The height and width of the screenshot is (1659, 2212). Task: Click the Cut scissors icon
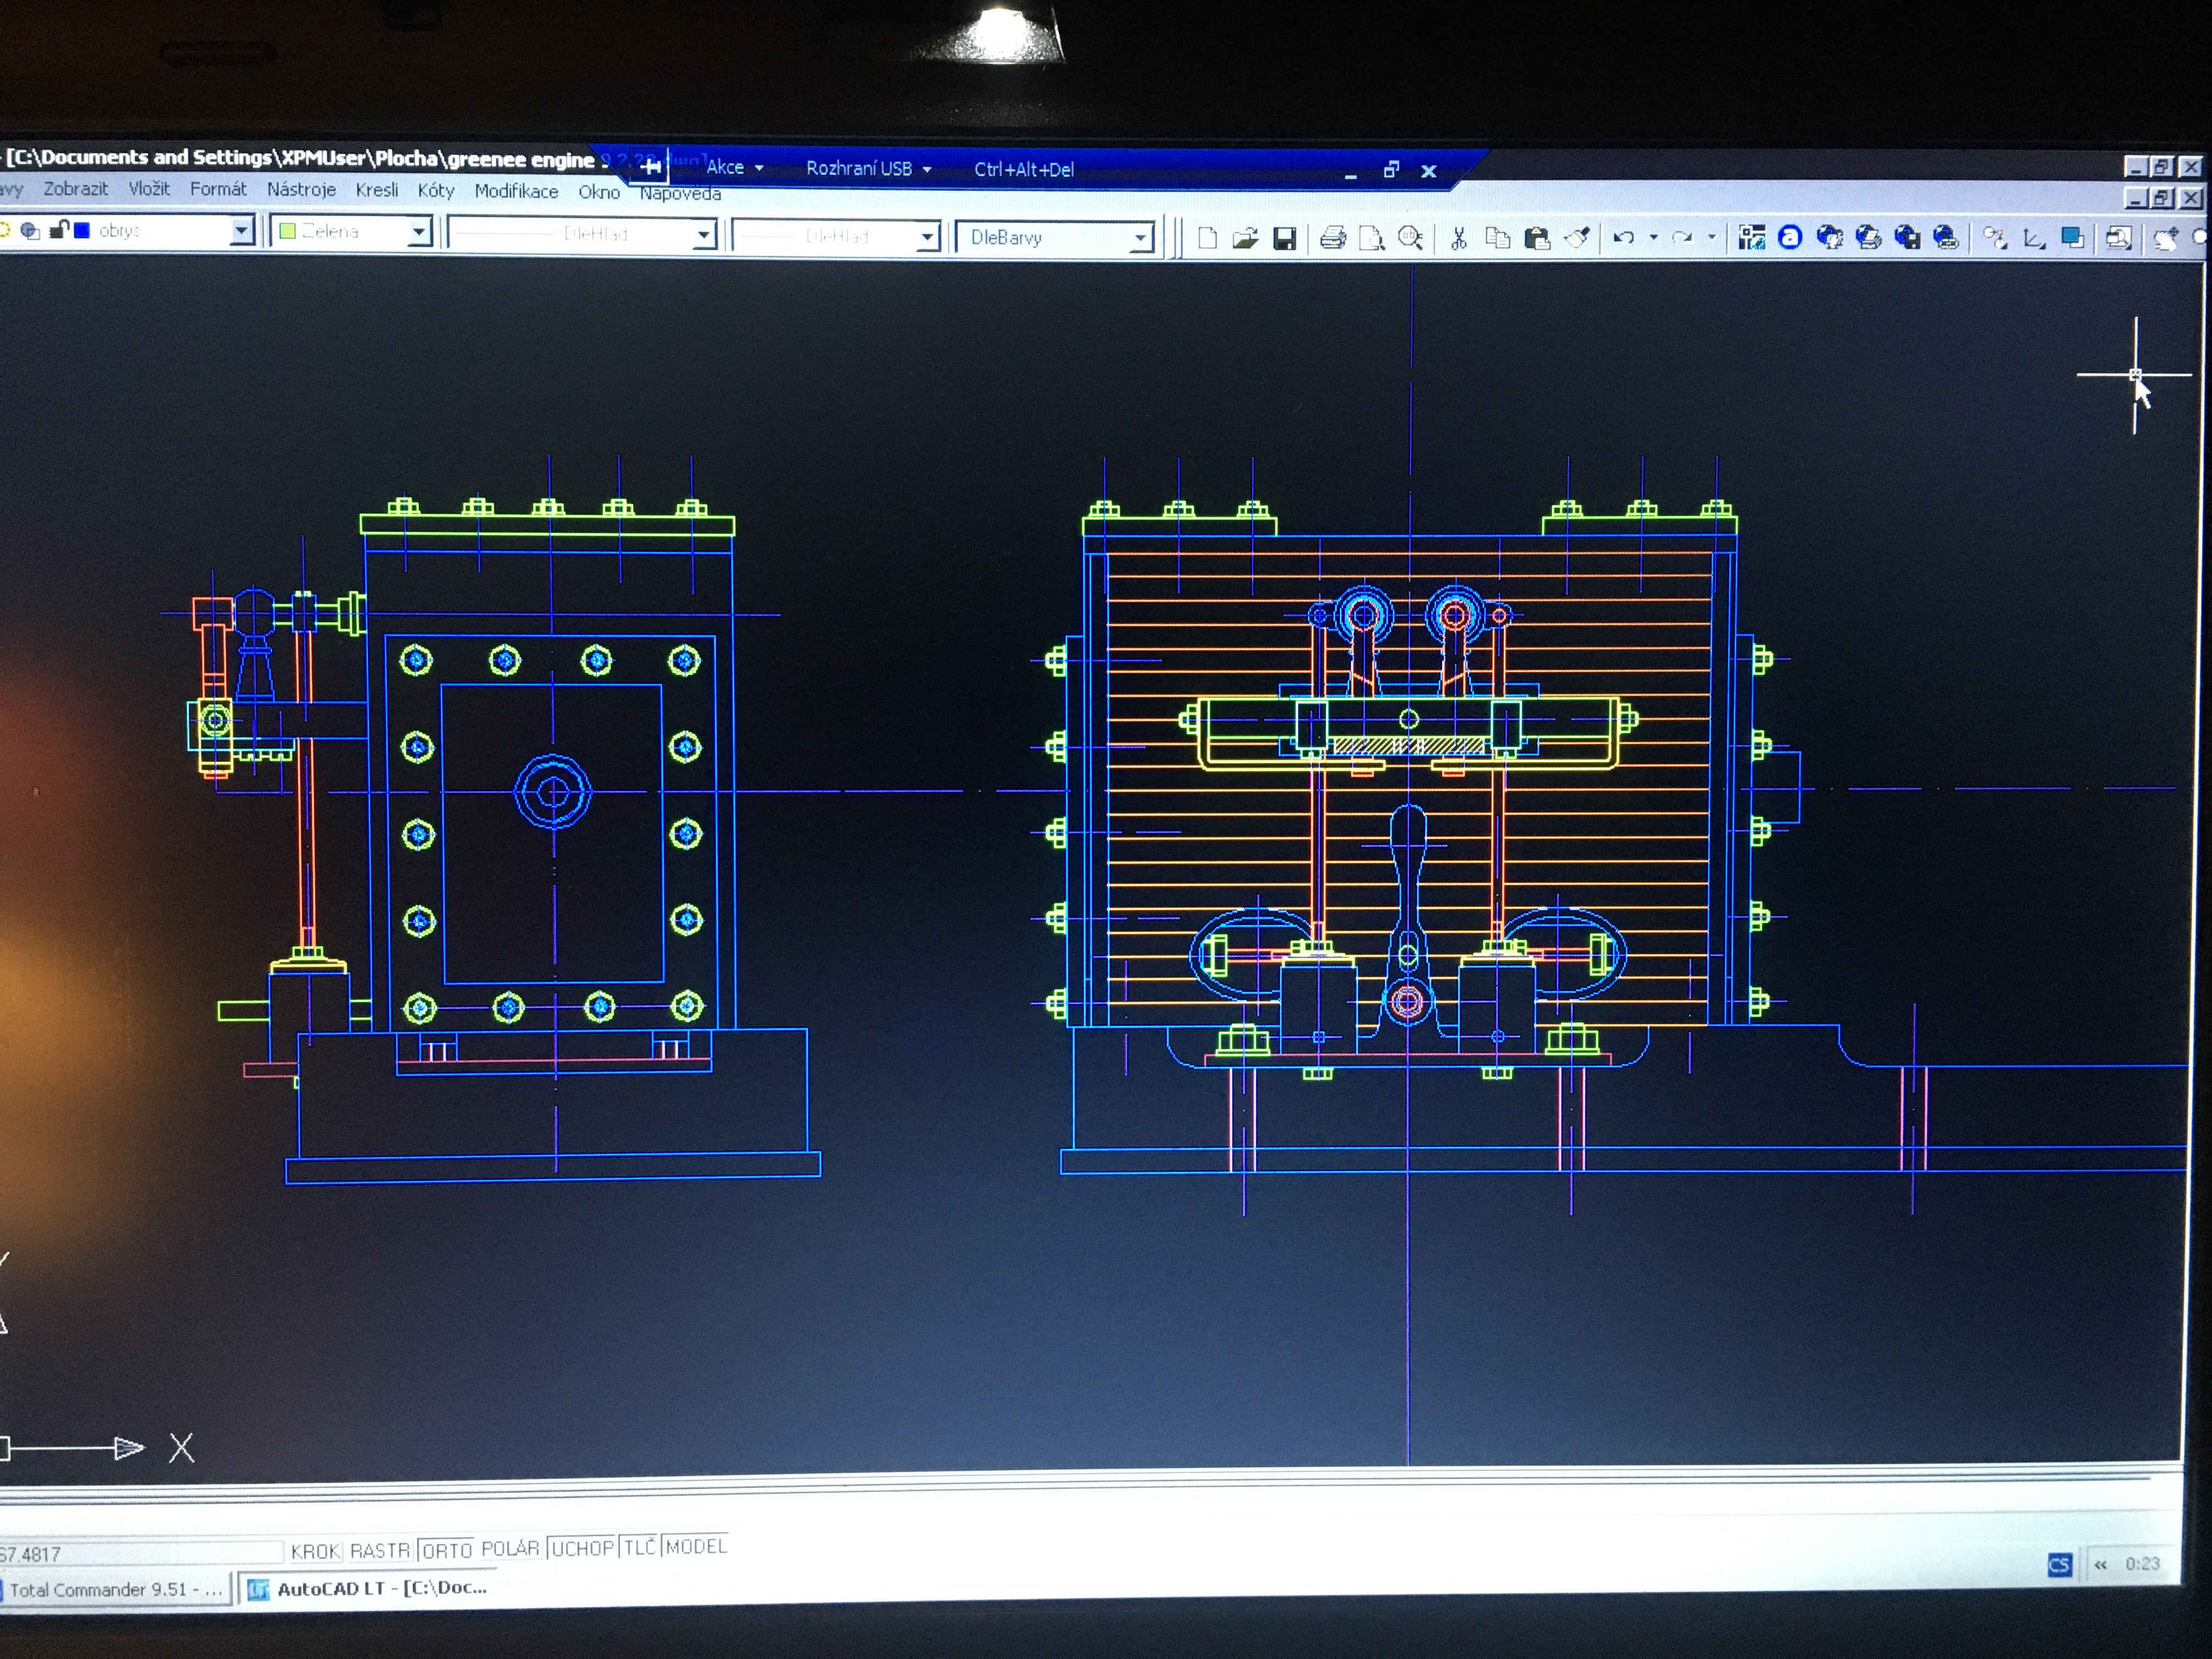coord(1458,238)
